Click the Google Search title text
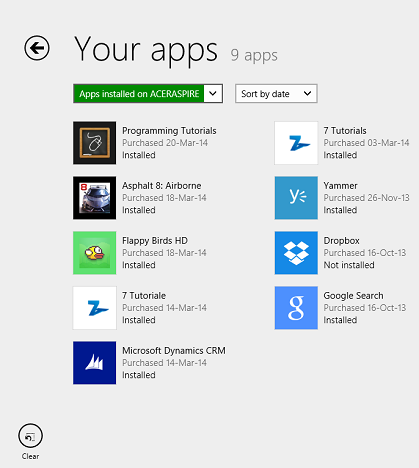419x468 pixels. click(353, 296)
